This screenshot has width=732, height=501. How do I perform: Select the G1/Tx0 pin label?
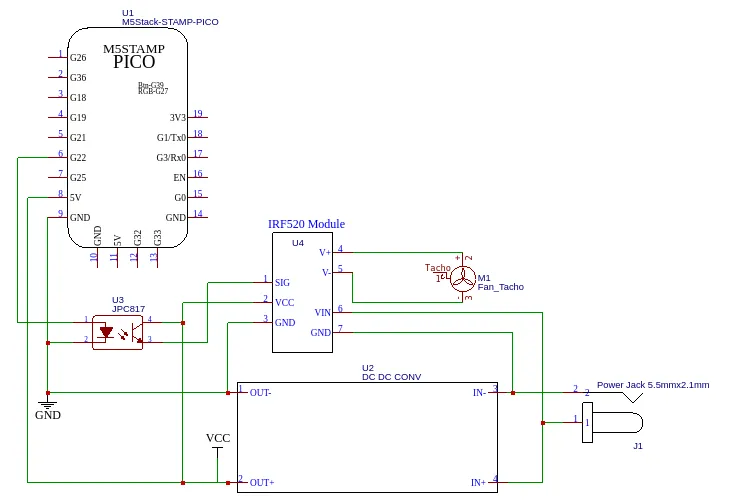[x=171, y=138]
